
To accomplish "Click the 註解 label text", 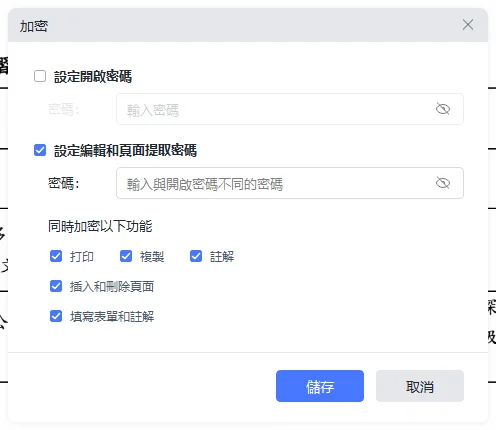I will click(x=222, y=257).
